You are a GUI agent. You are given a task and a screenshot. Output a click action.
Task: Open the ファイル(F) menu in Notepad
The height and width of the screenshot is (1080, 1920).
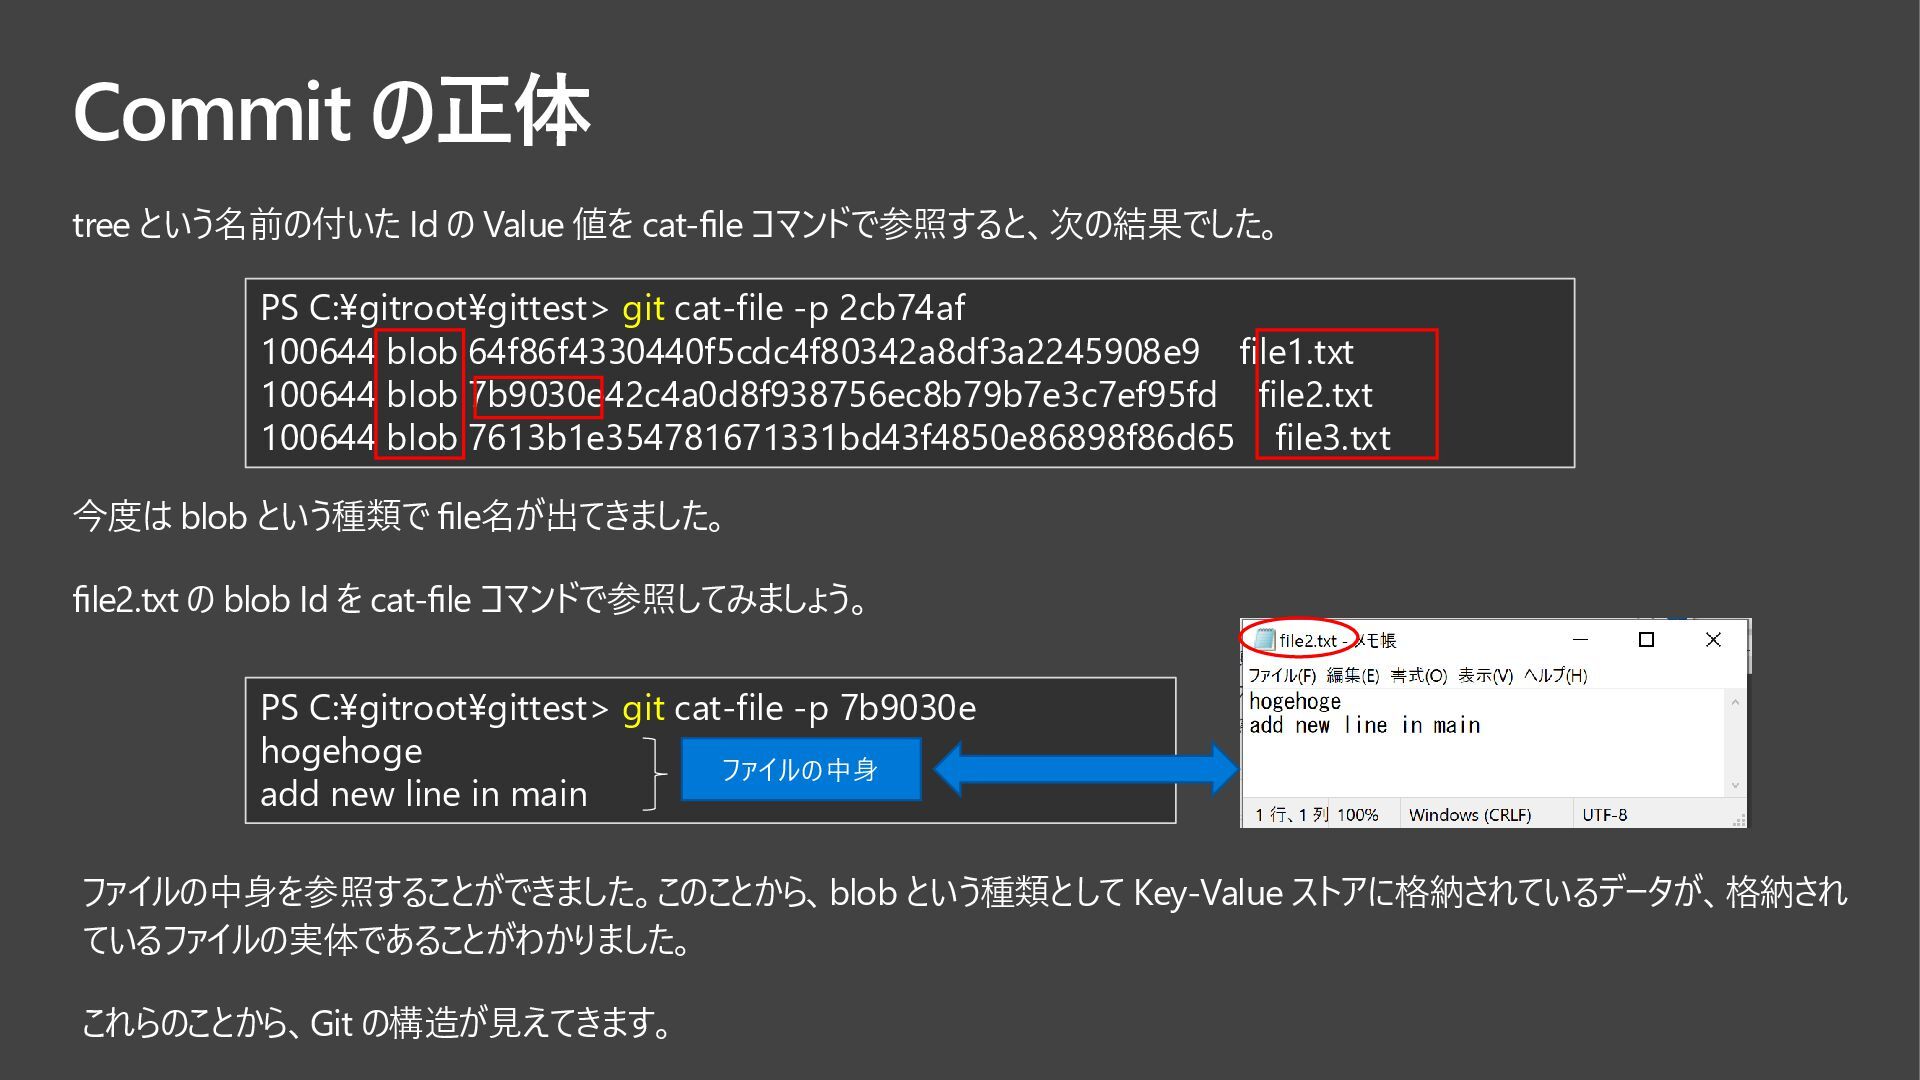pyautogui.click(x=1281, y=676)
